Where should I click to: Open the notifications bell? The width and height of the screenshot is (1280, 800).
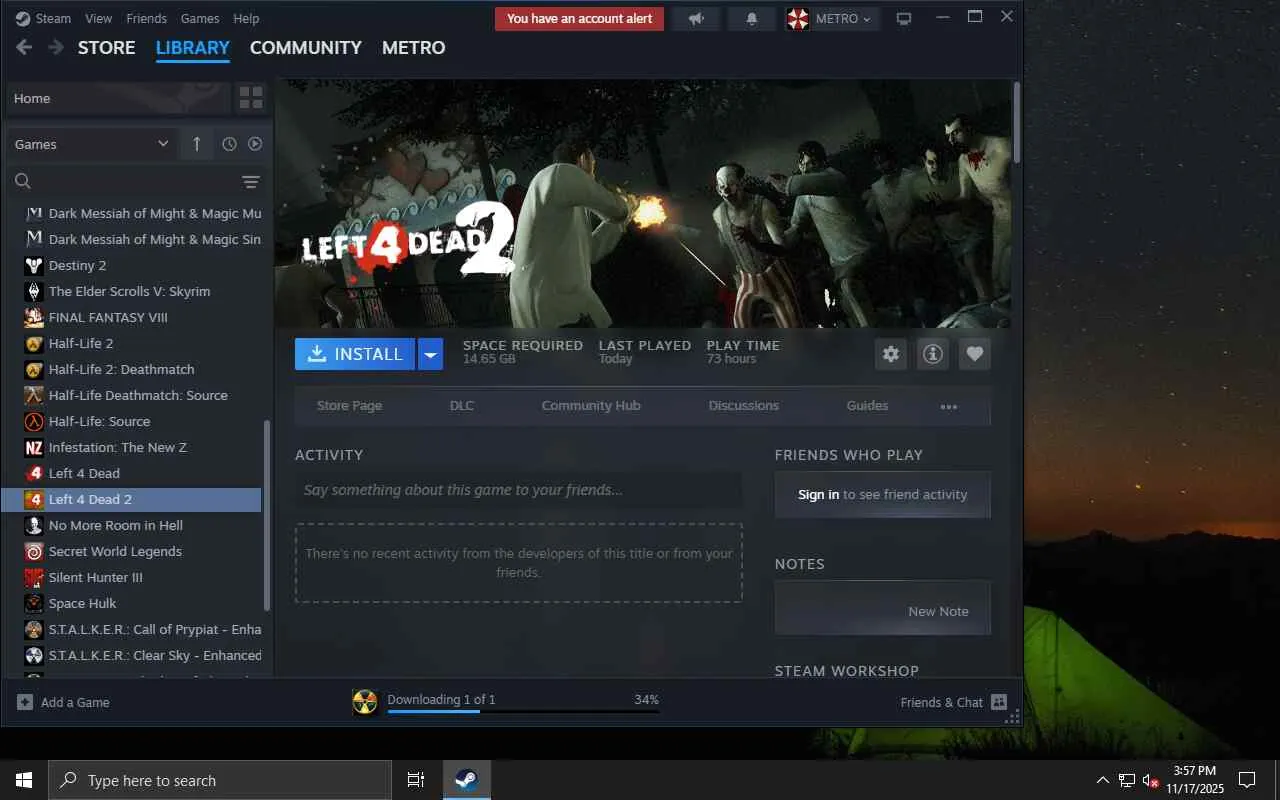[x=752, y=19]
